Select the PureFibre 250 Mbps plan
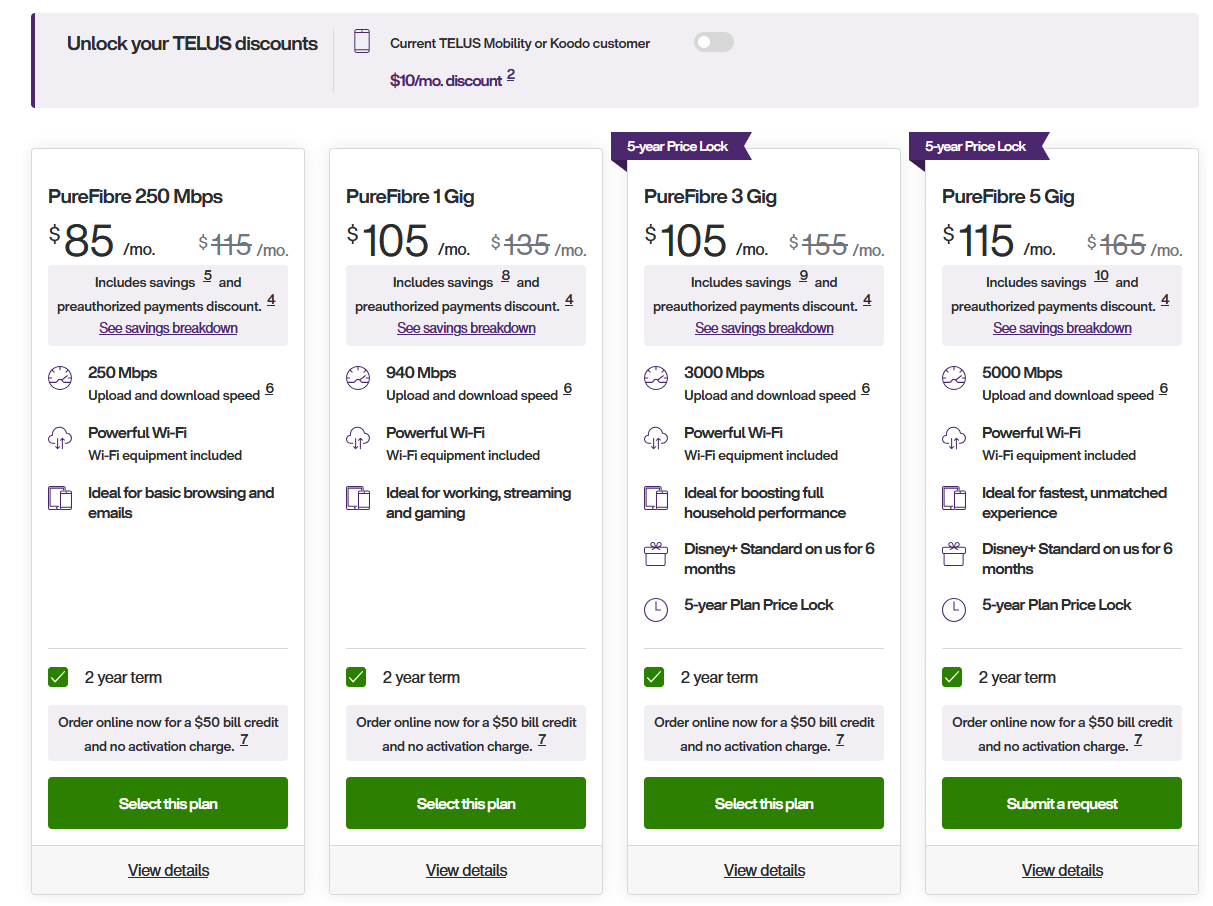Image resolution: width=1213 pixels, height=906 pixels. 168,803
